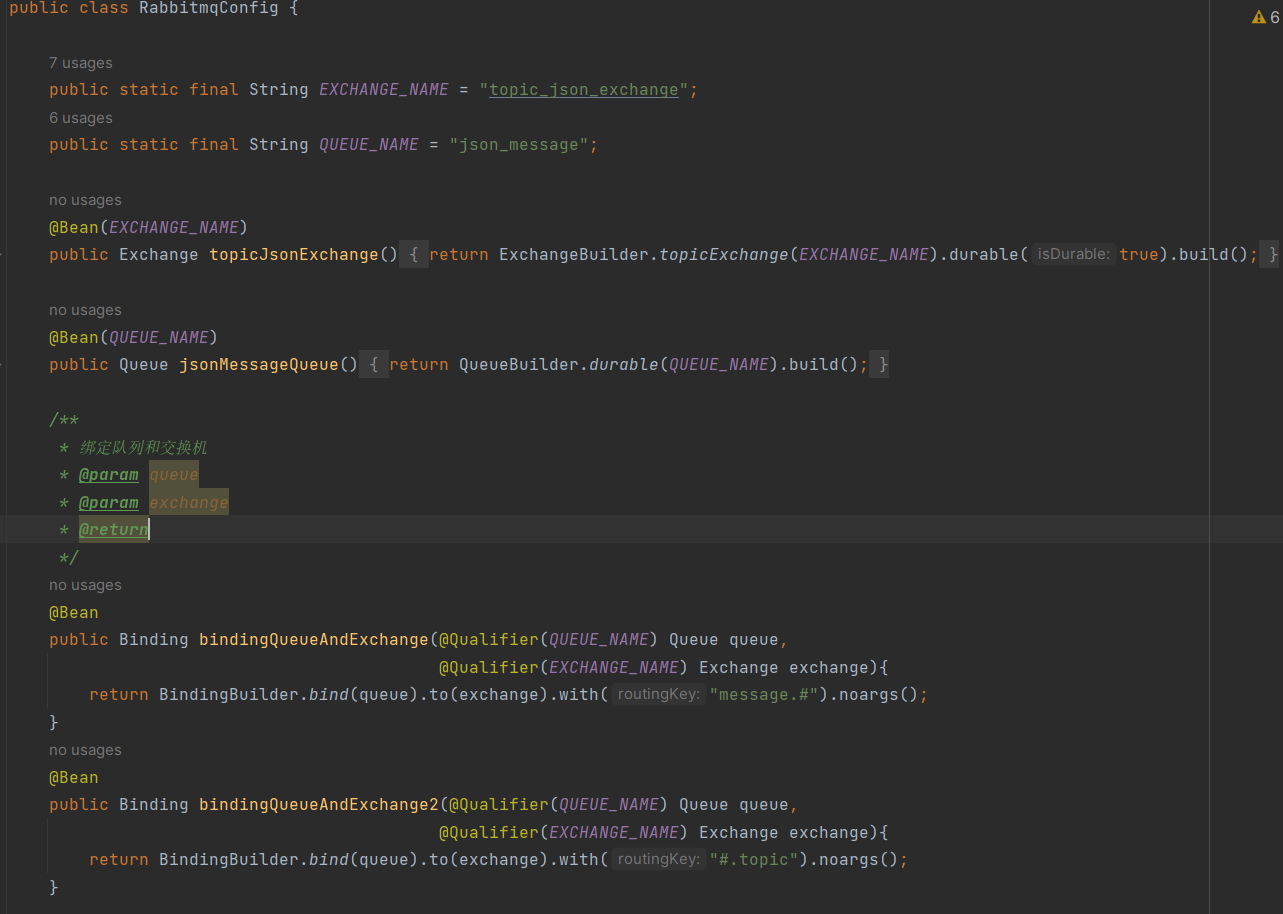Click the warning count number 6
The height and width of the screenshot is (914, 1283).
click(1274, 17)
